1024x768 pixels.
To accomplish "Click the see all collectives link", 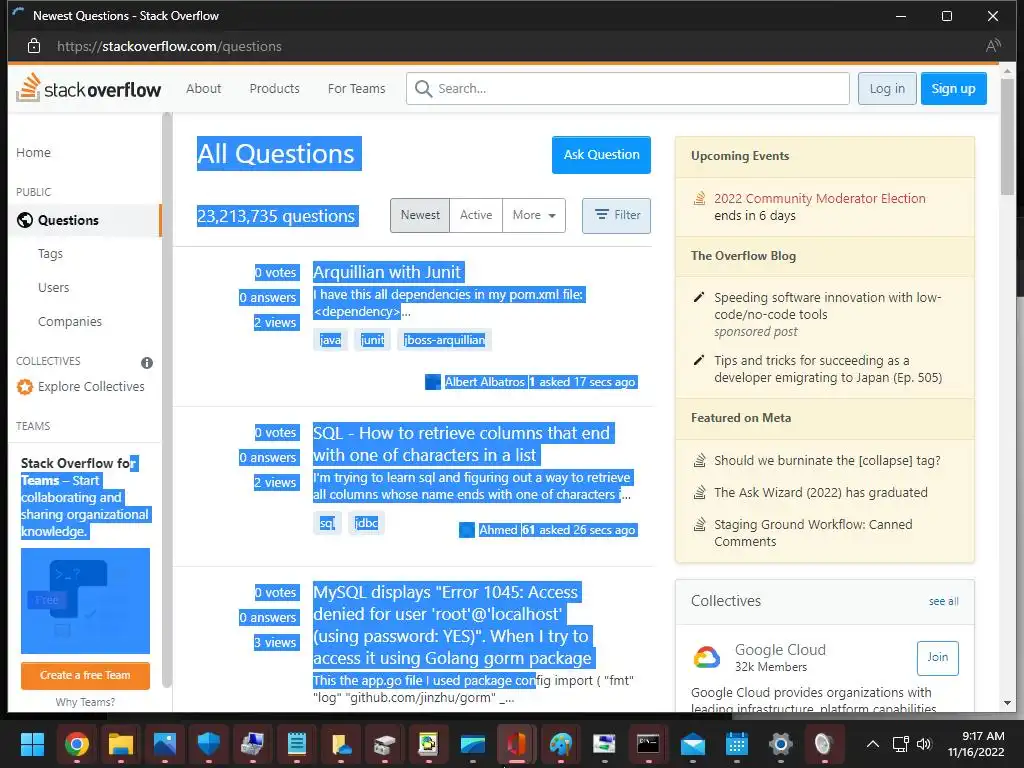I will pos(944,601).
